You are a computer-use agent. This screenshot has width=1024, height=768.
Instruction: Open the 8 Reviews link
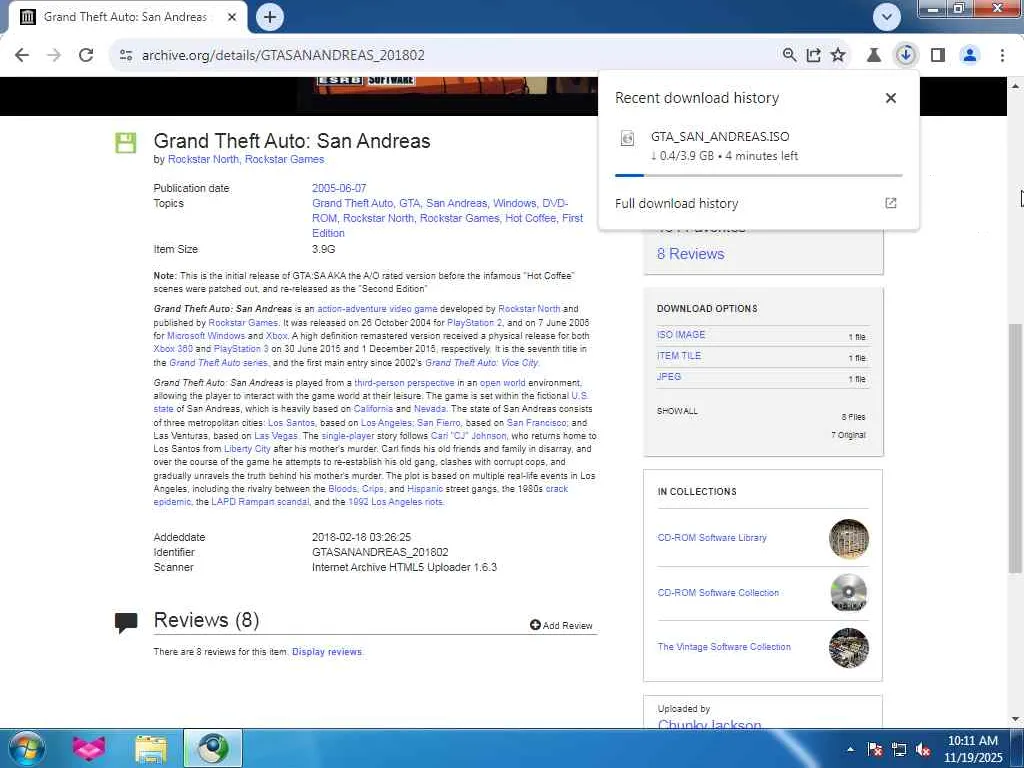(x=690, y=254)
